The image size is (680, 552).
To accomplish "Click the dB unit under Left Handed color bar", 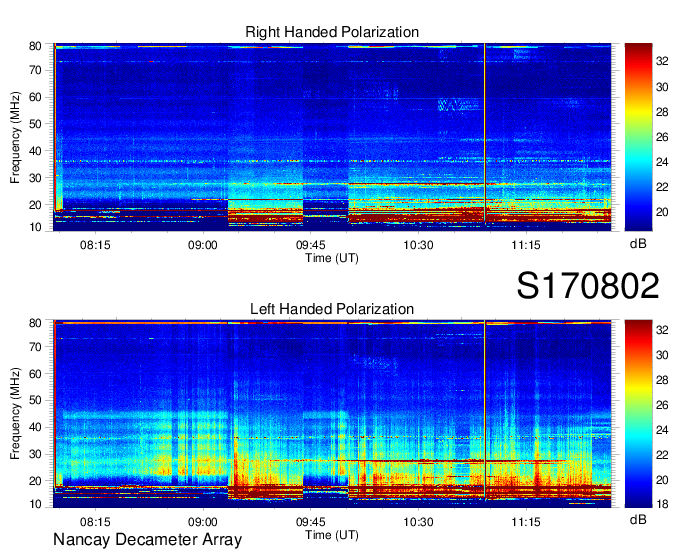I will 638,520.
